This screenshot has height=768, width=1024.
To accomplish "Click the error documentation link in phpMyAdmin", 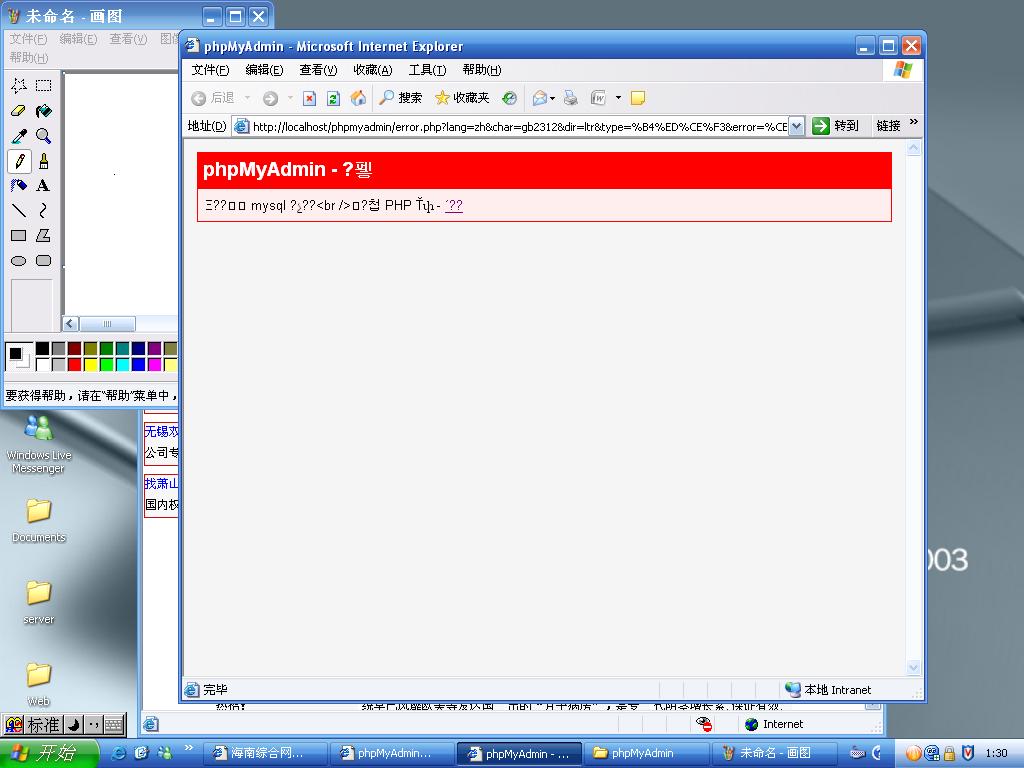I will (x=454, y=206).
